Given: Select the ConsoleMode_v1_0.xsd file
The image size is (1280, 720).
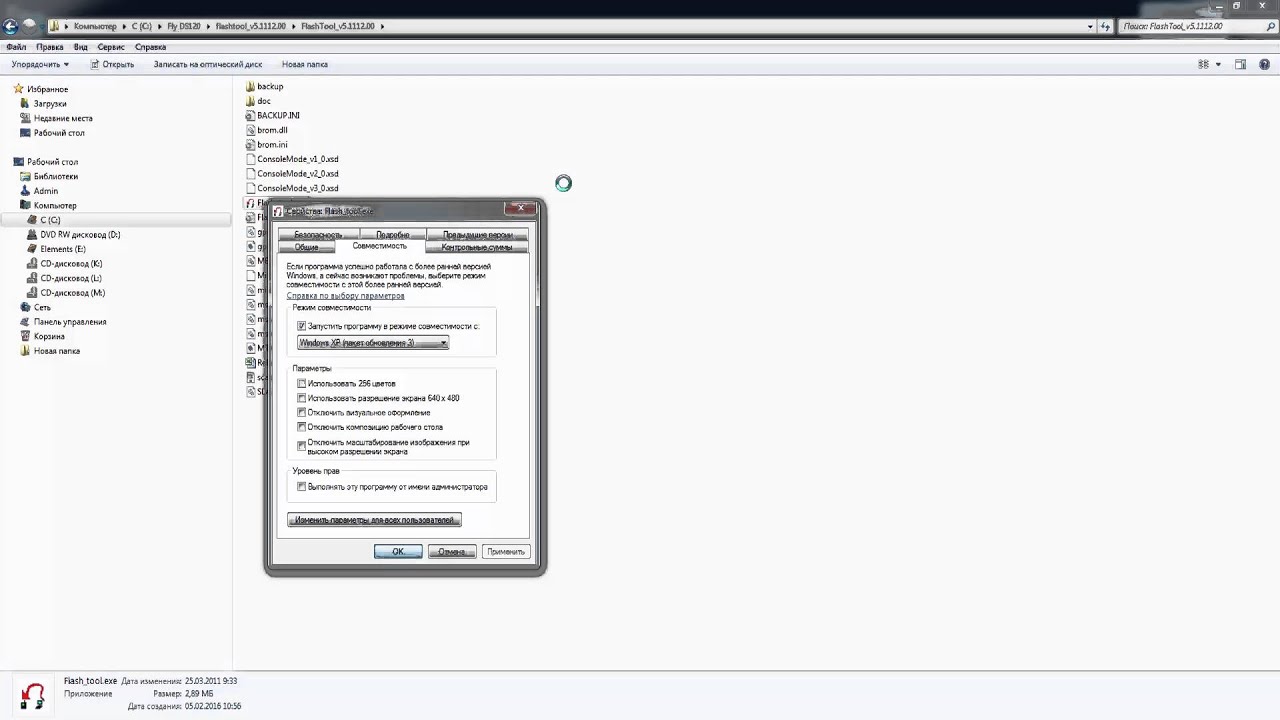Looking at the screenshot, I should click(291, 159).
